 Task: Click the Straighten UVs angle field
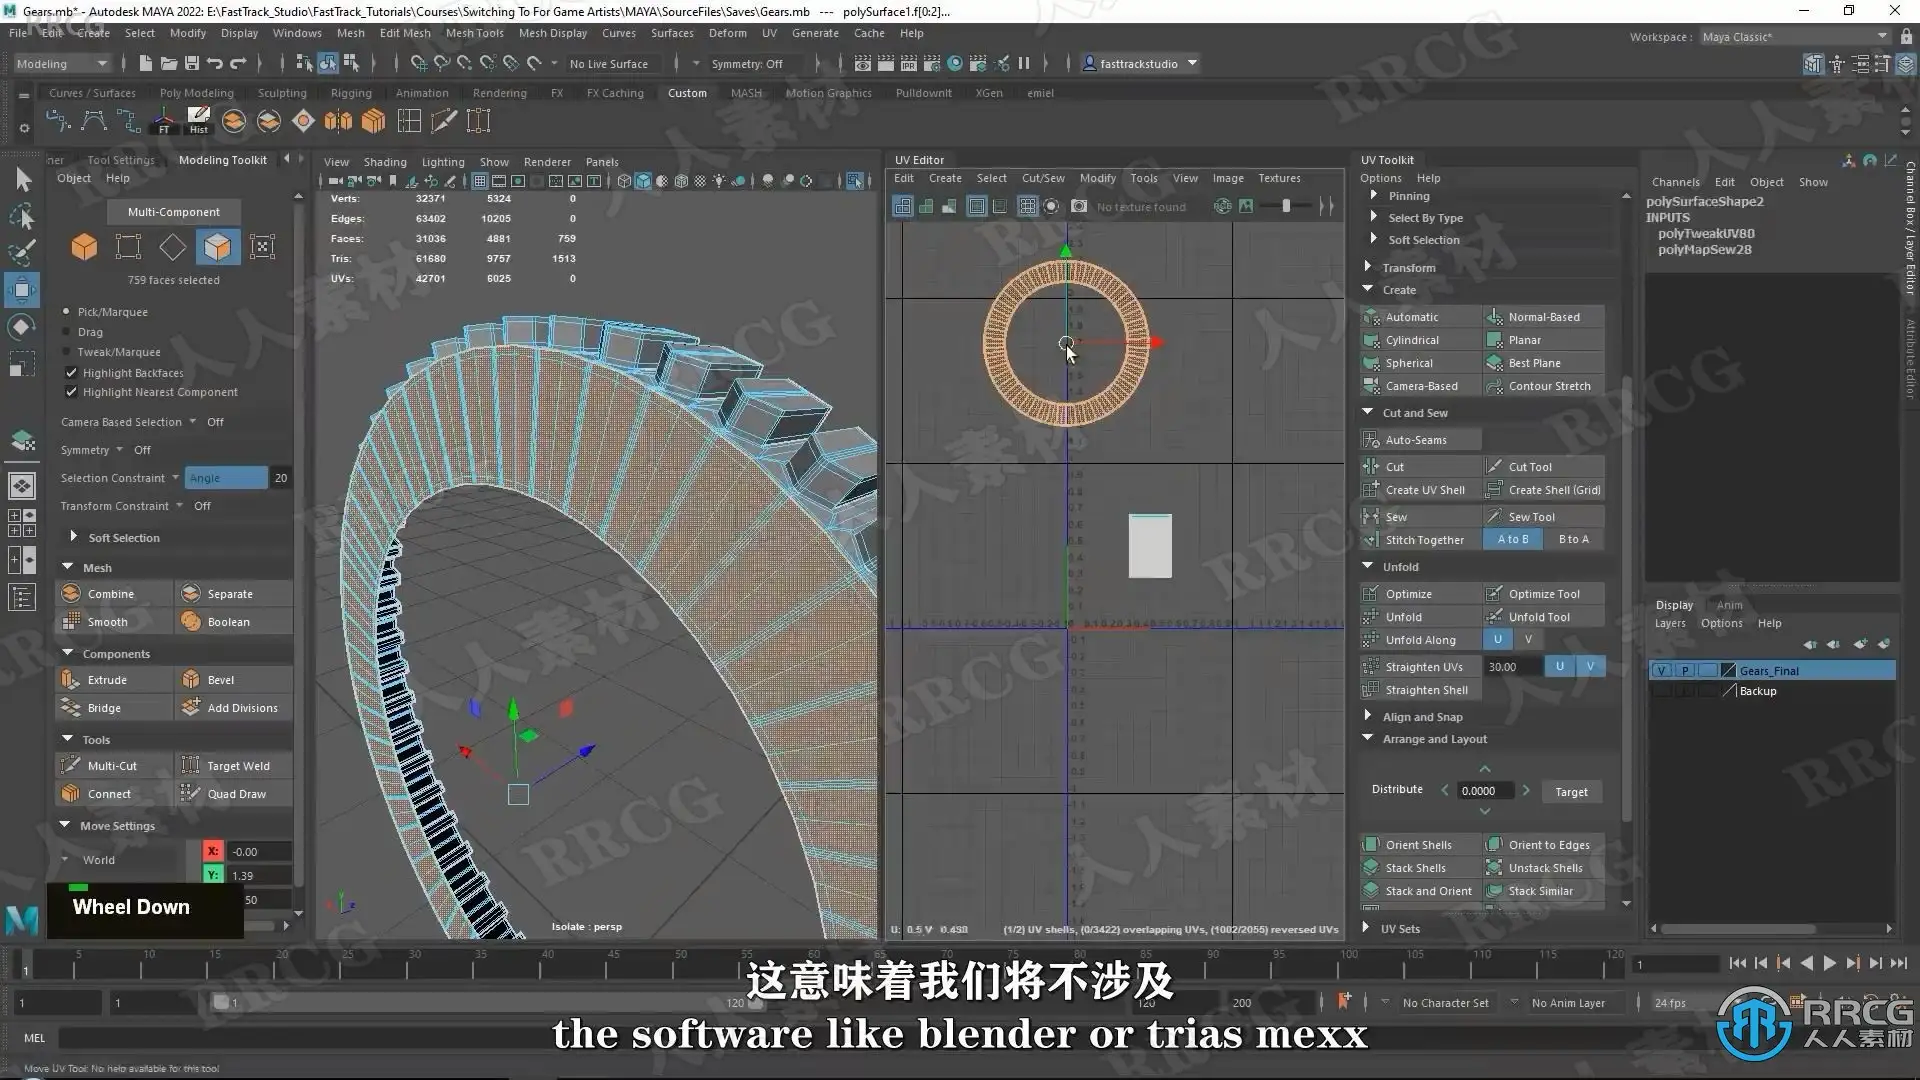click(x=1511, y=667)
